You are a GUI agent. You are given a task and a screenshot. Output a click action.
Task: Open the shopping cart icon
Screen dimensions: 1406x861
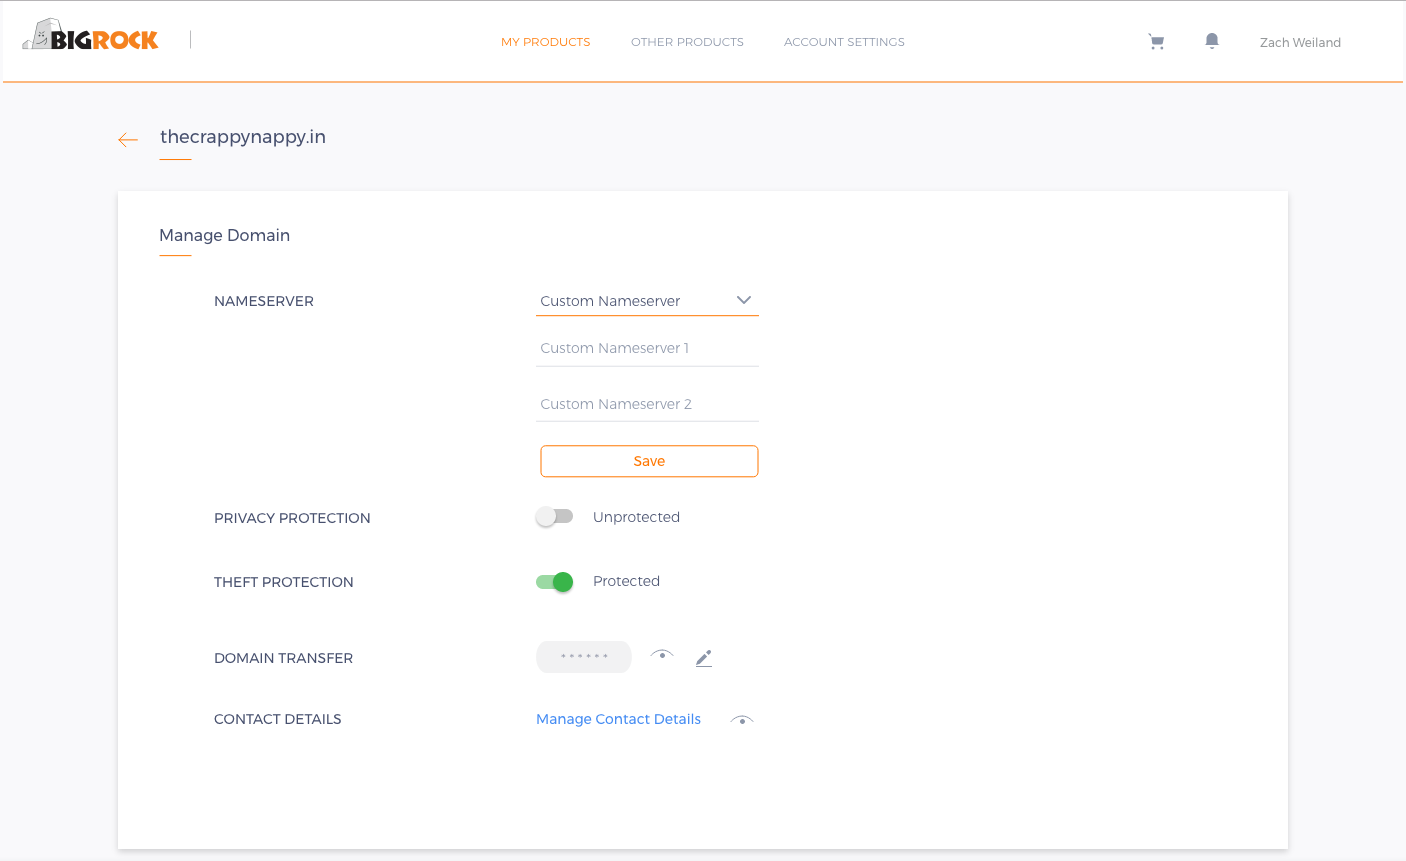tap(1156, 42)
